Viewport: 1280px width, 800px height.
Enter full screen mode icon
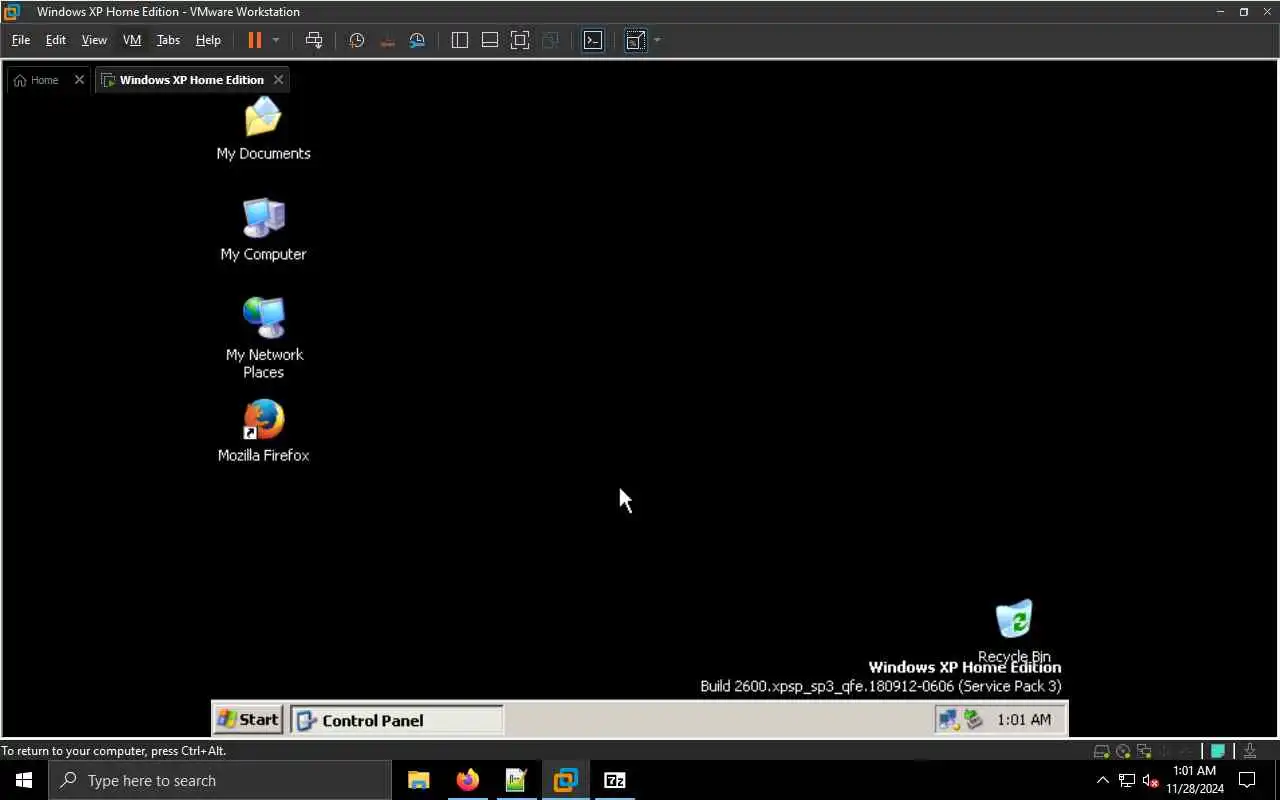tap(520, 40)
